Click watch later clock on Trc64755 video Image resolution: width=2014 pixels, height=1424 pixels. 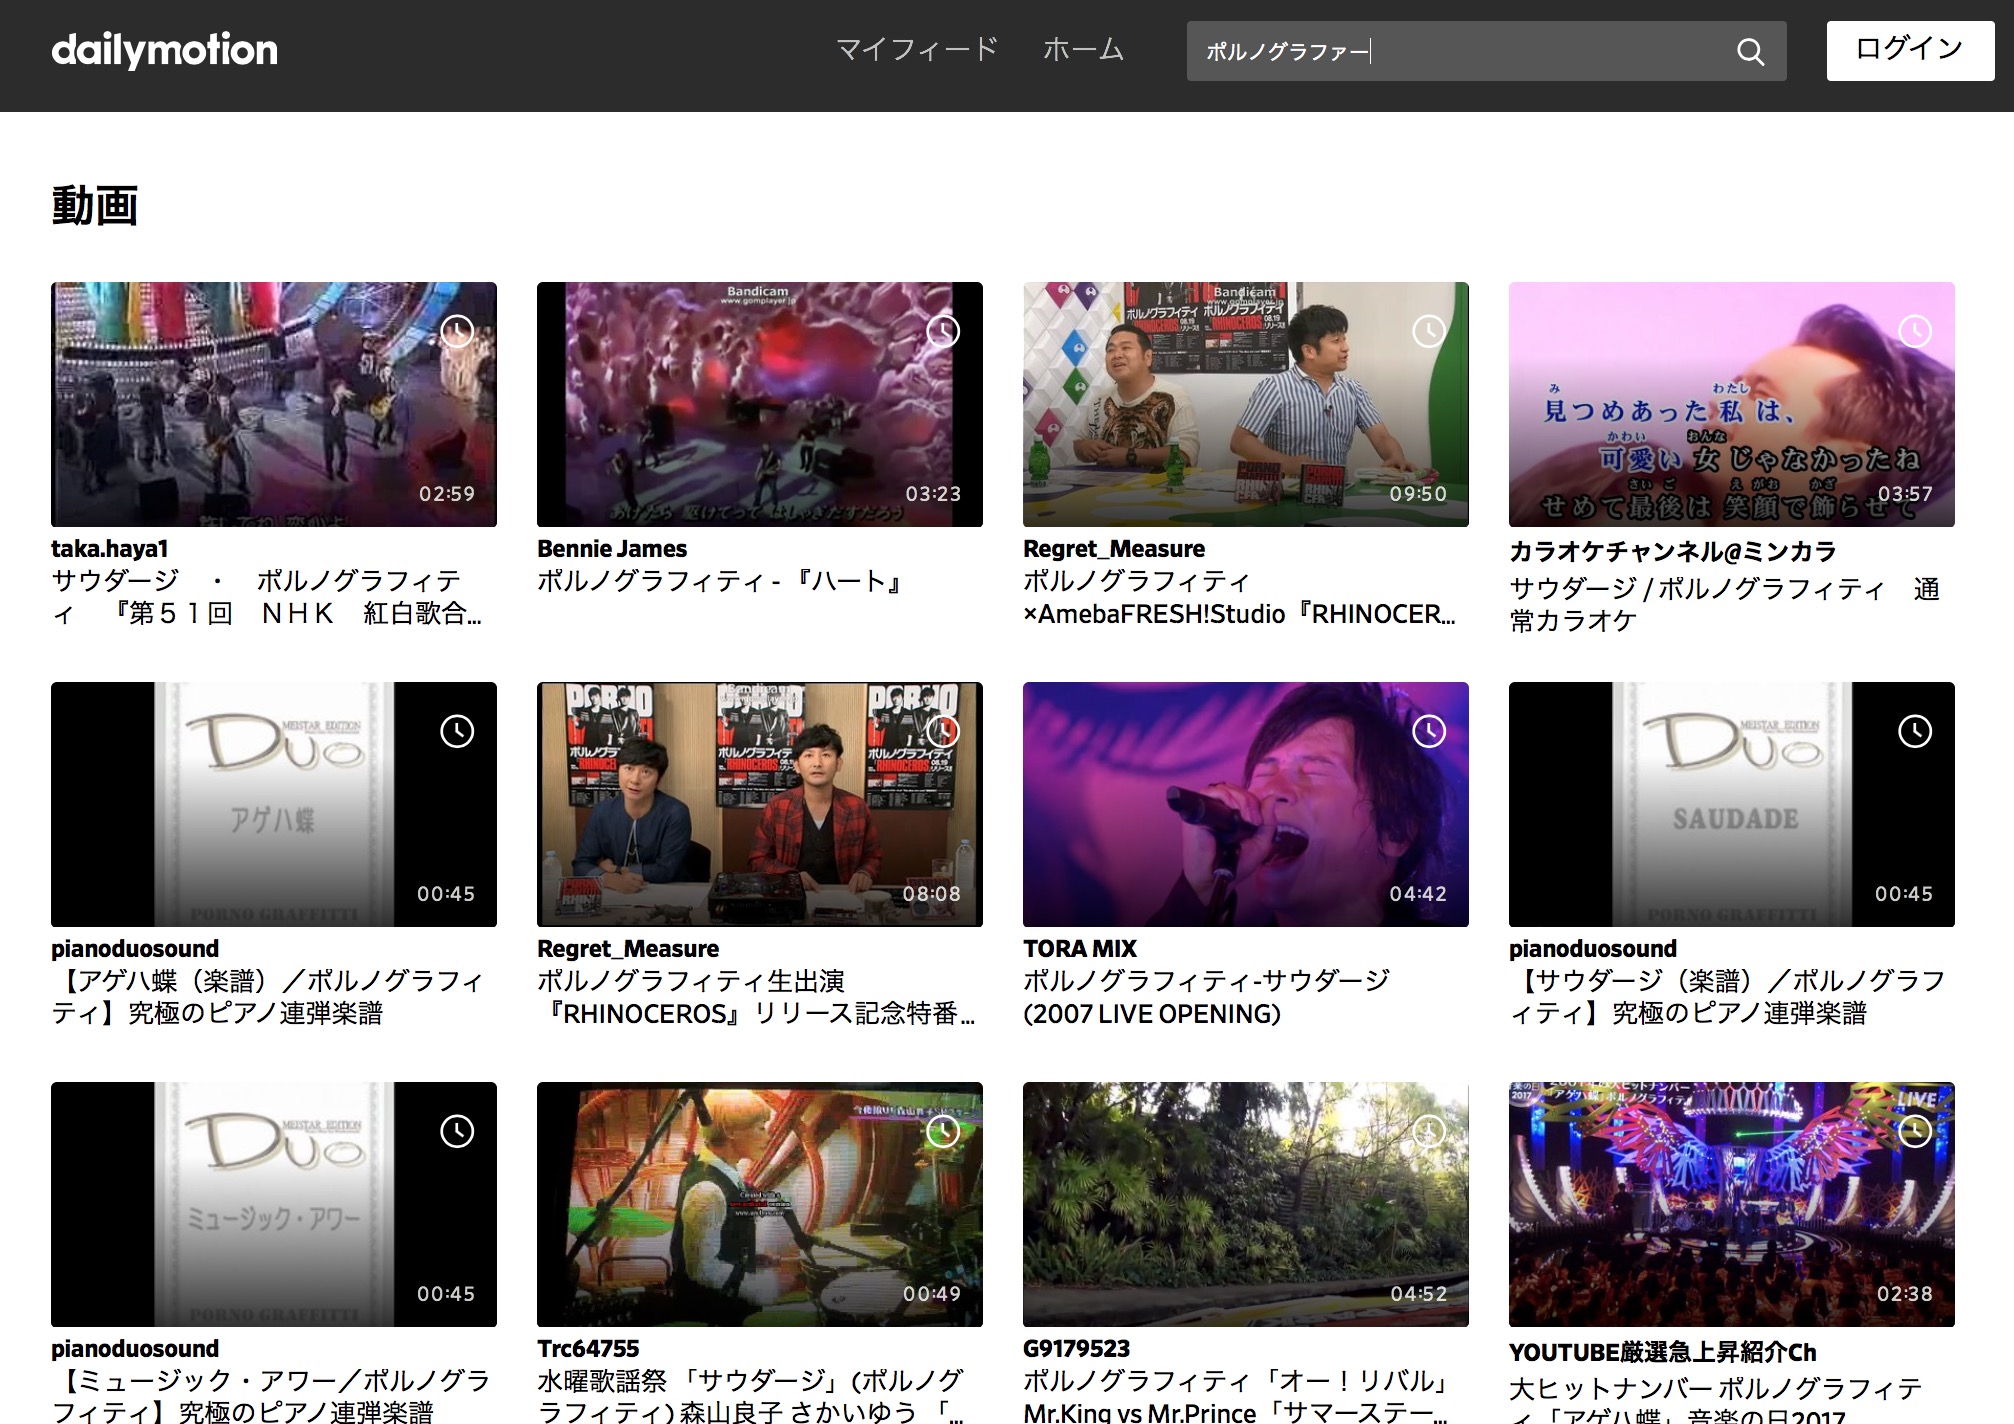(943, 1131)
